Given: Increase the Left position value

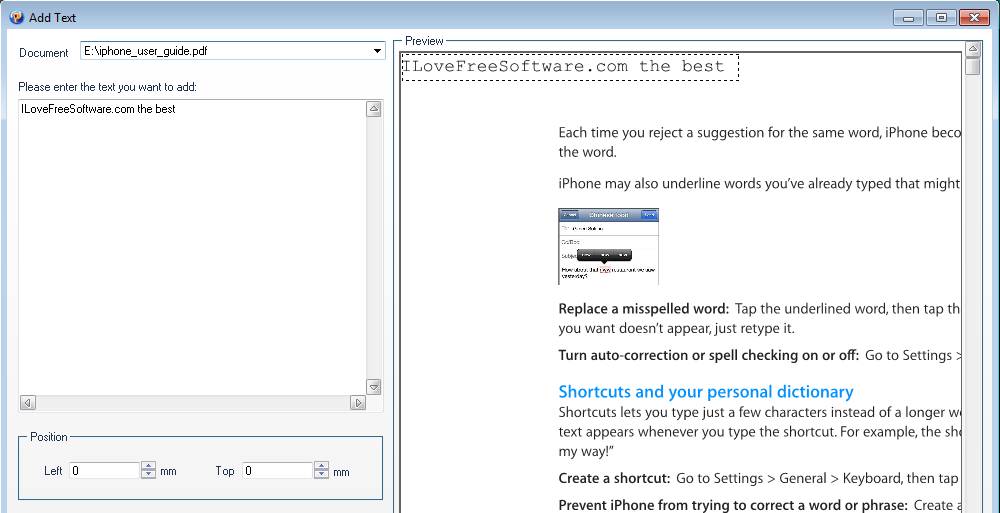Looking at the screenshot, I should point(149,467).
